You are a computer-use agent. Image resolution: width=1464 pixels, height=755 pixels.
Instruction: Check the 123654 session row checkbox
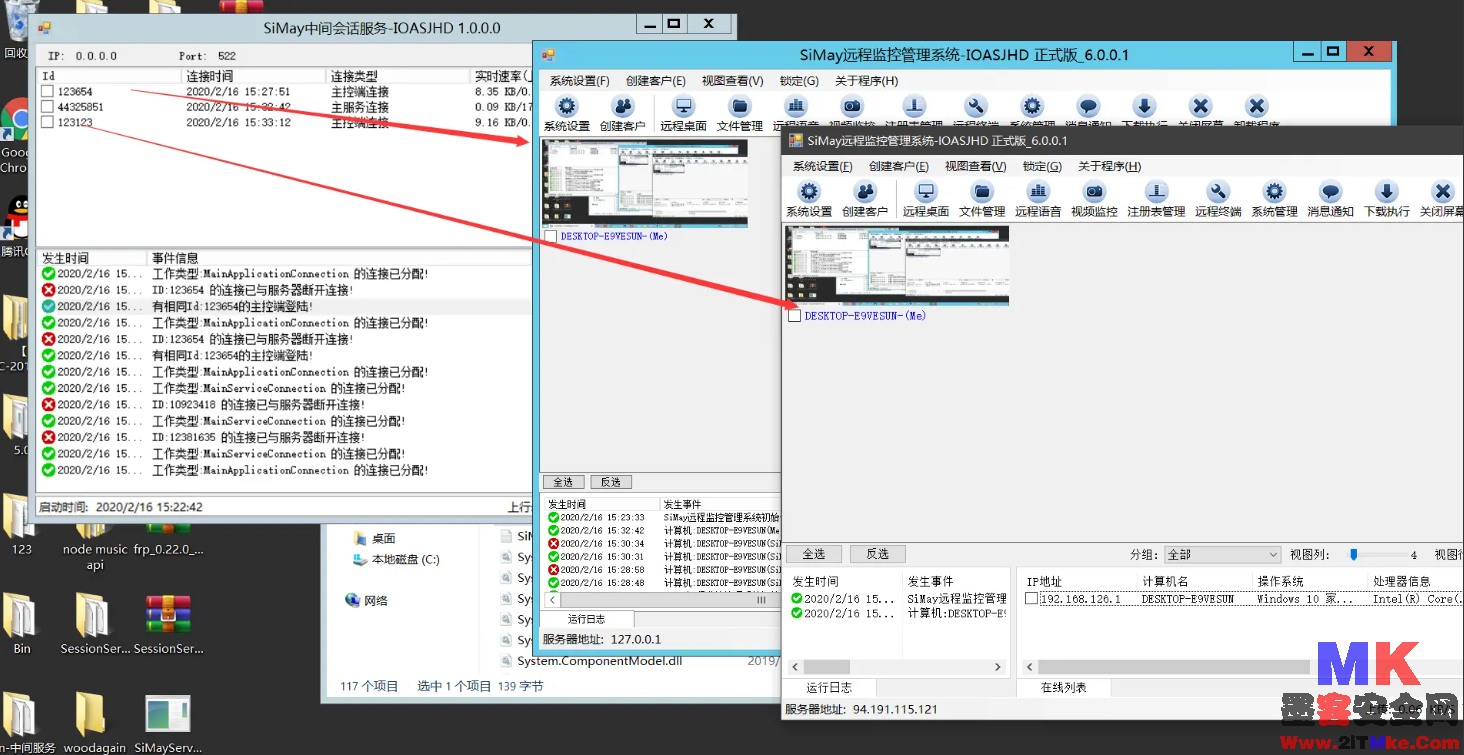pos(47,92)
